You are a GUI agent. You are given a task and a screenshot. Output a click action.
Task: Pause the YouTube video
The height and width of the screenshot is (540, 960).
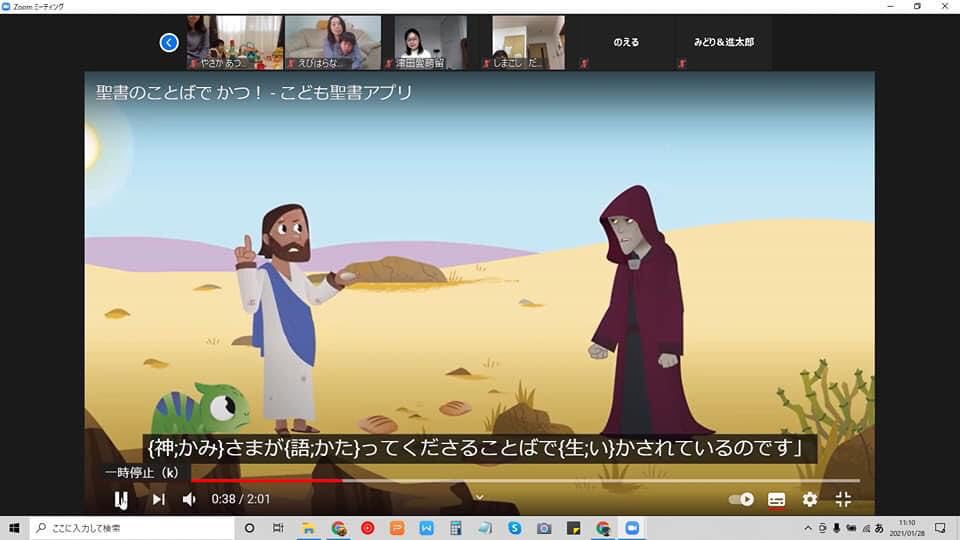click(x=121, y=499)
